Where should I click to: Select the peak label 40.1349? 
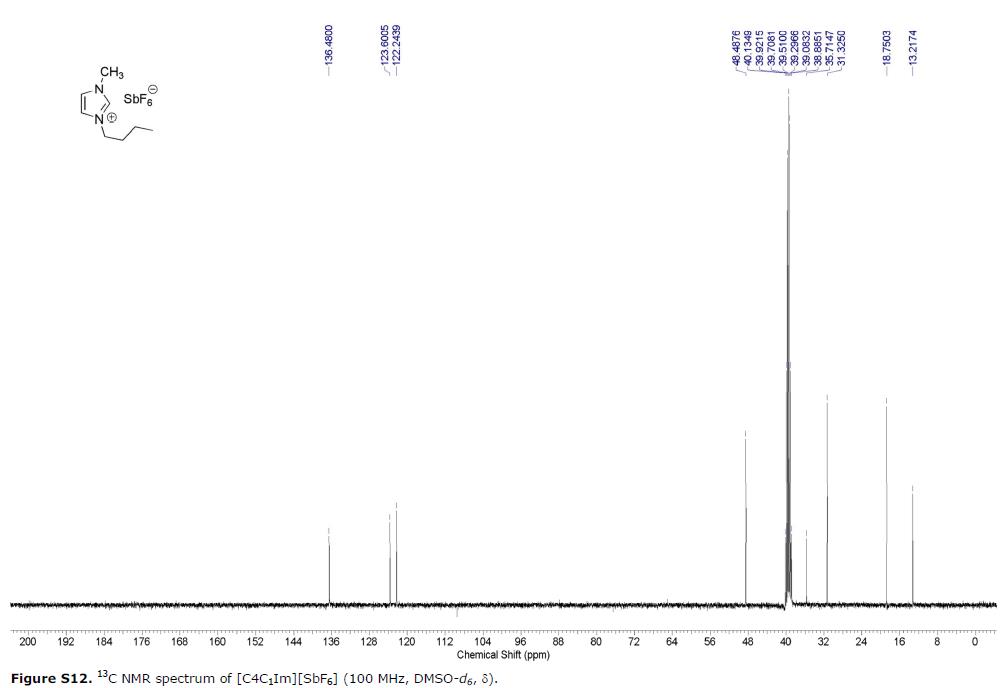[x=747, y=47]
